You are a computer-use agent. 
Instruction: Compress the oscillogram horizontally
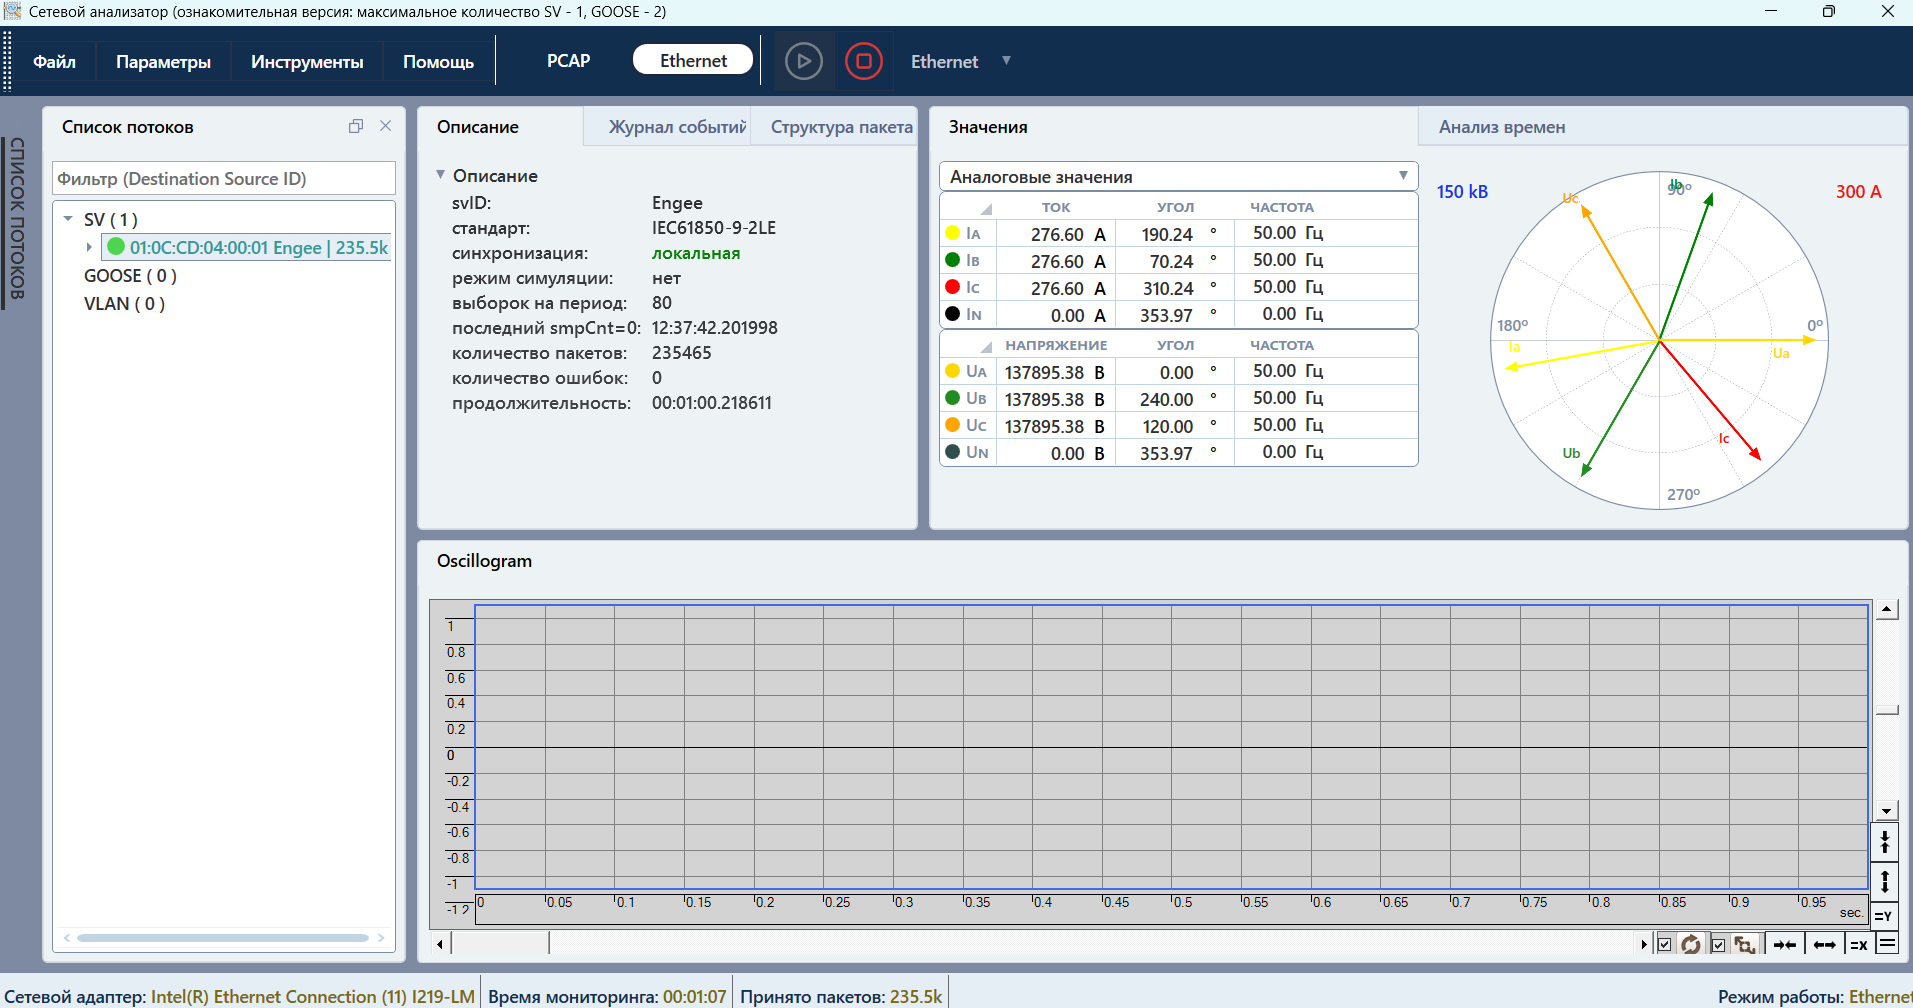click(1784, 944)
